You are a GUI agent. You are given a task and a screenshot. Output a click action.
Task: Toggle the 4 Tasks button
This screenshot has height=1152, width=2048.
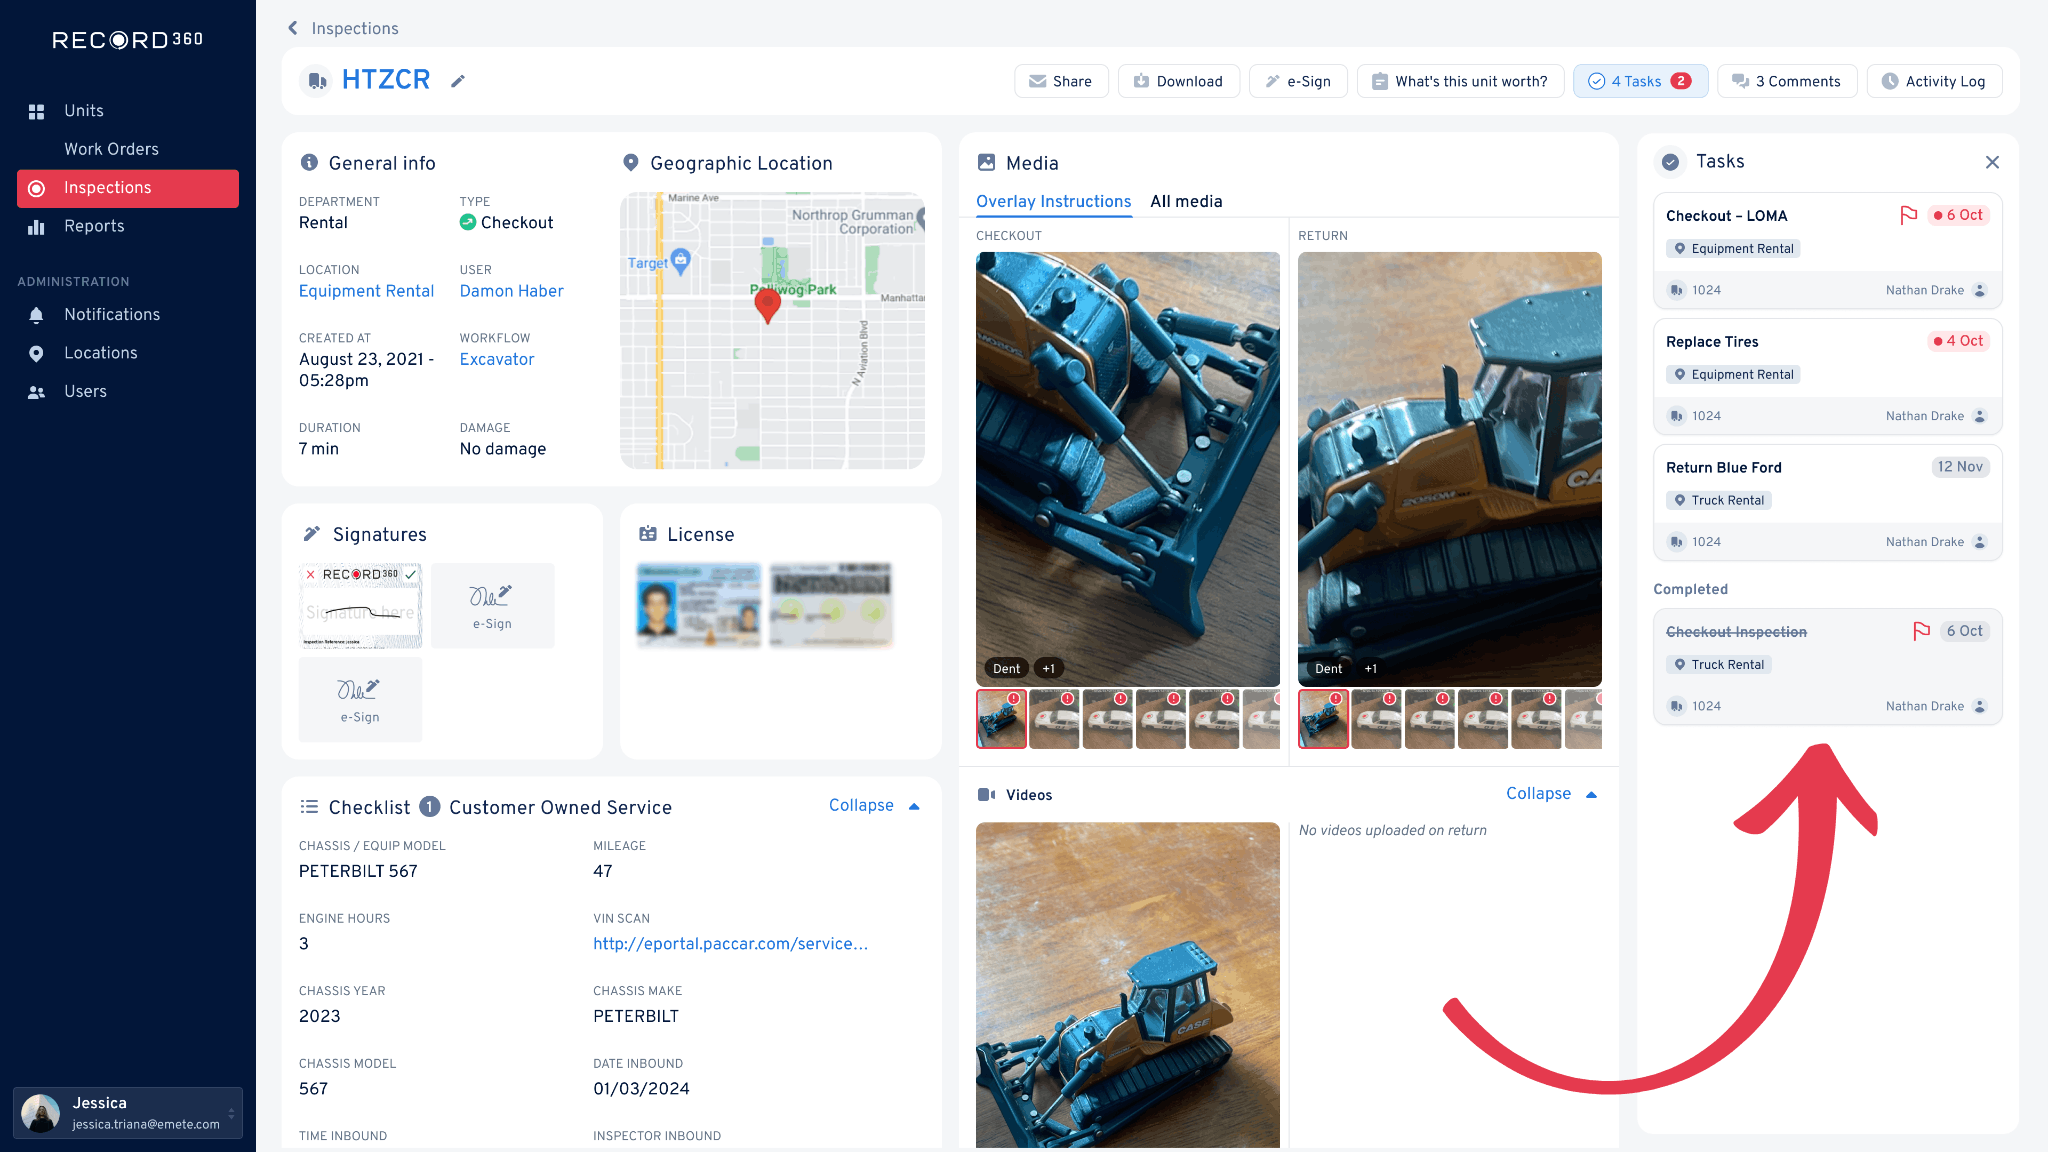pos(1639,81)
